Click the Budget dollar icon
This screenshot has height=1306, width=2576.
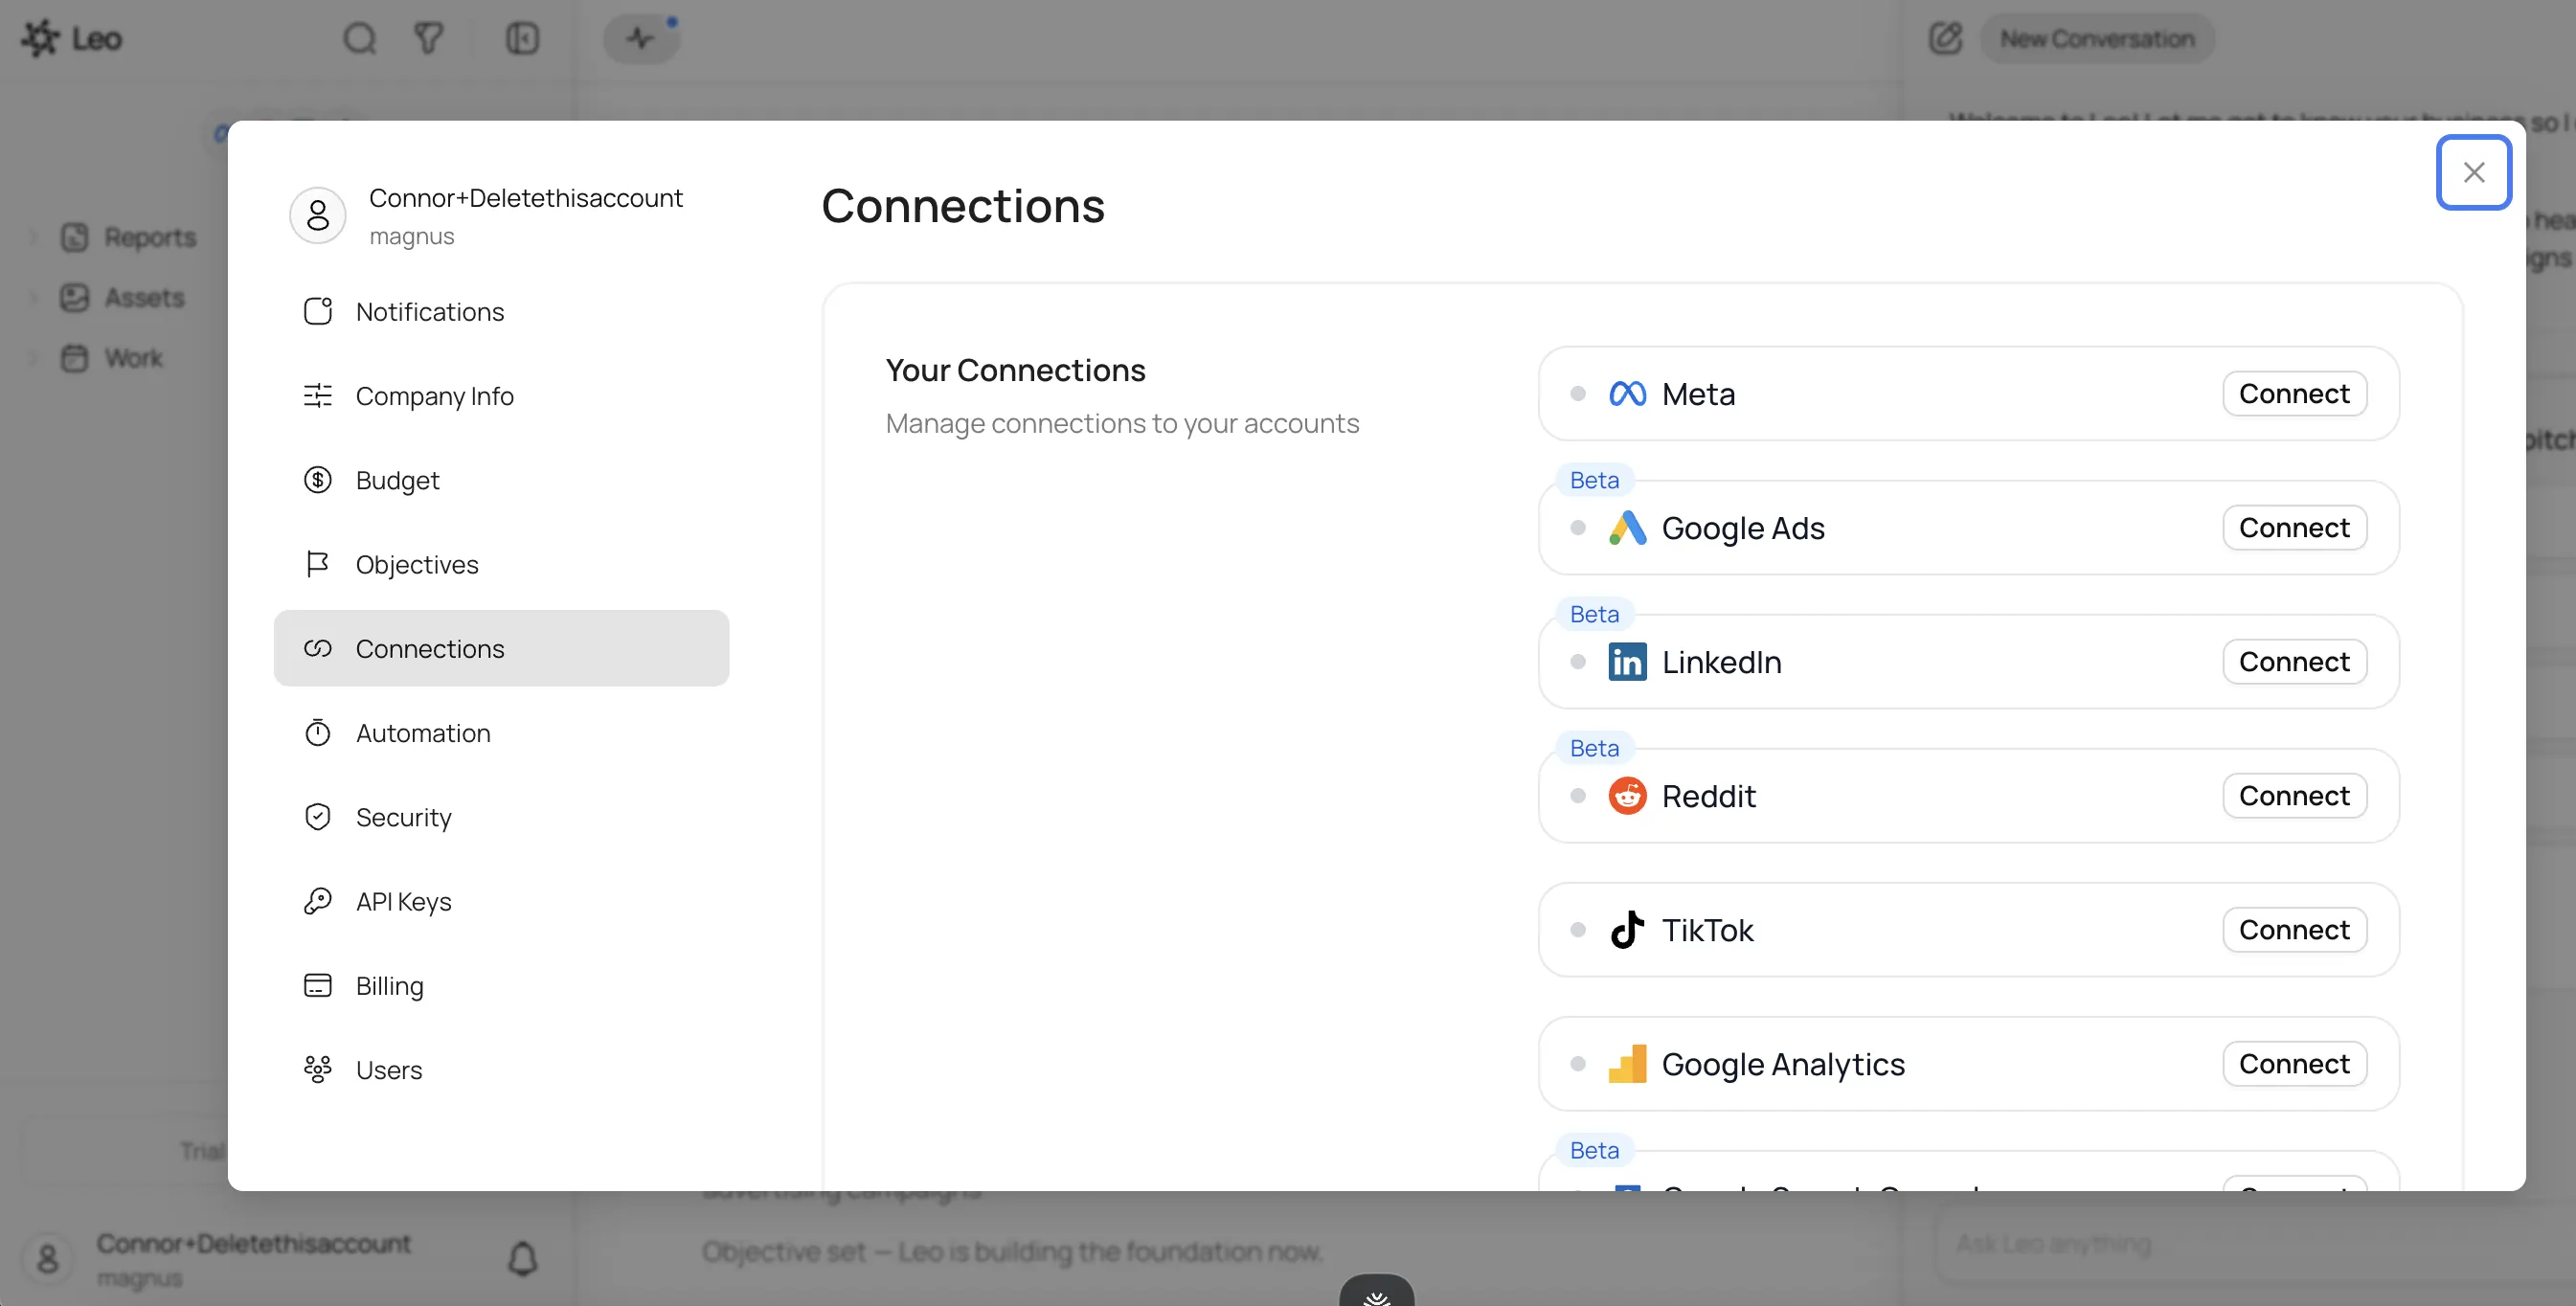(318, 480)
